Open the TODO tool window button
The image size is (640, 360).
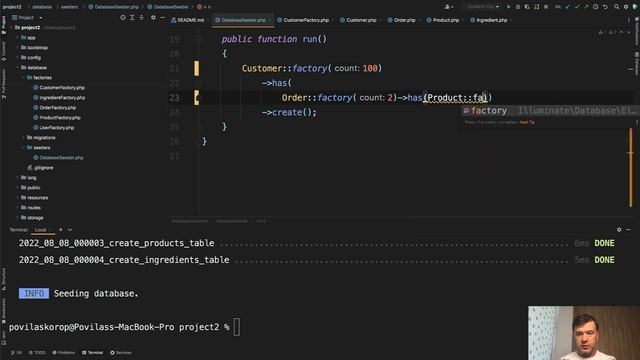tap(37, 353)
